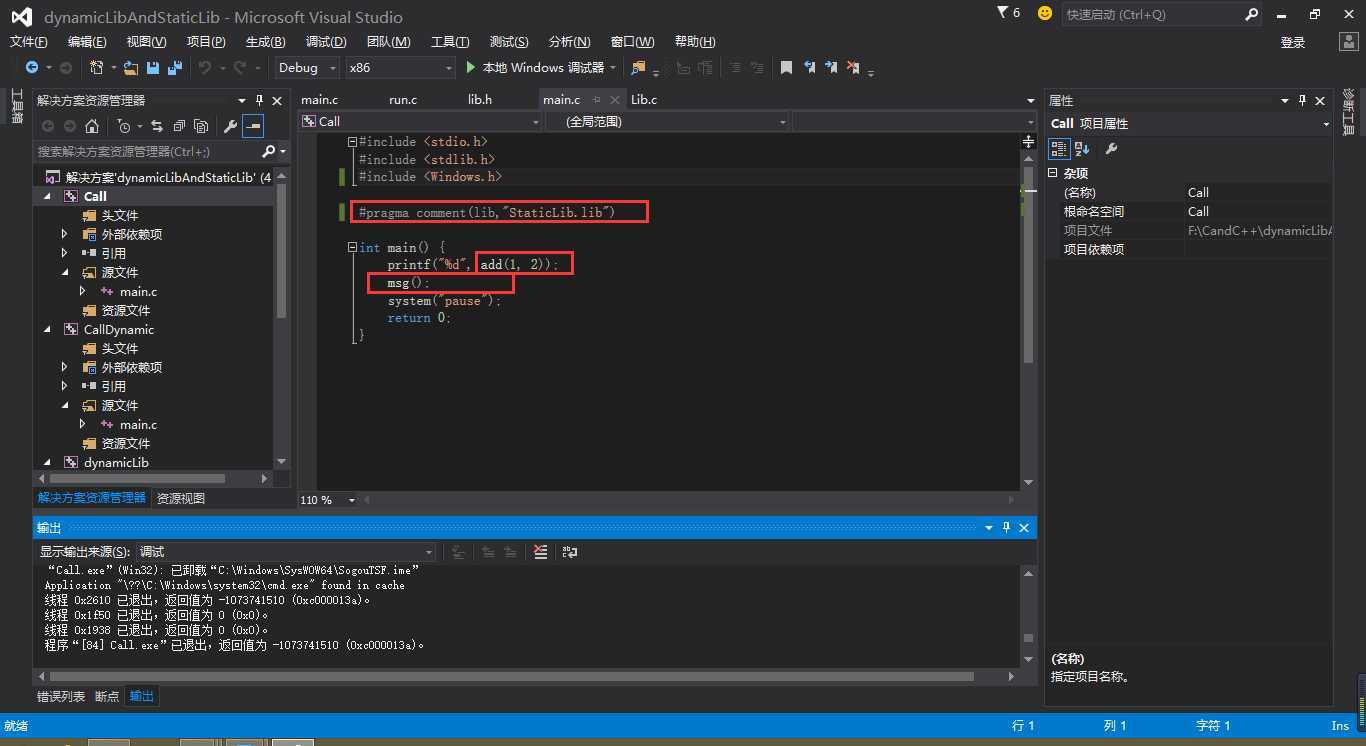
Task: Go to previous bookmark icon
Action: (x=808, y=67)
